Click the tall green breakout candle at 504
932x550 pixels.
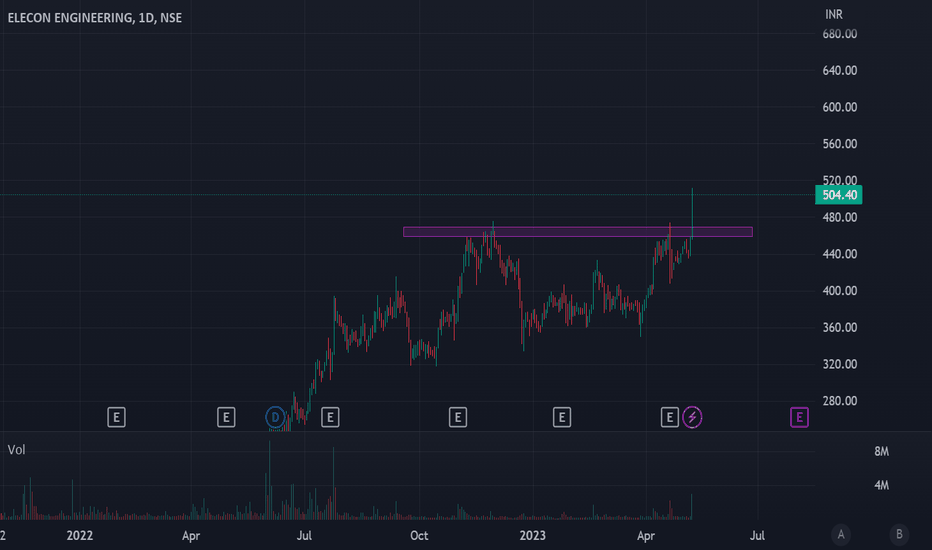(x=692, y=214)
